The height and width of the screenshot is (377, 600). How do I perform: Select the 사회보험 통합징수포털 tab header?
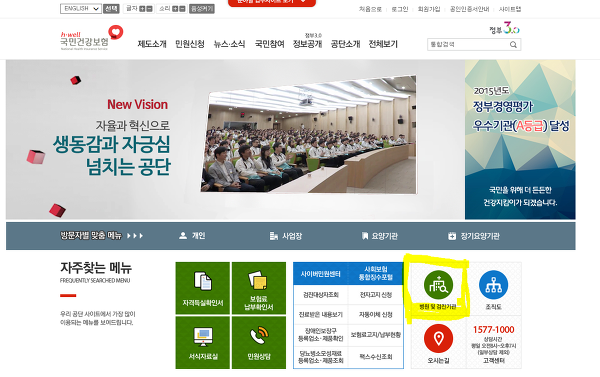pyautogui.click(x=376, y=273)
